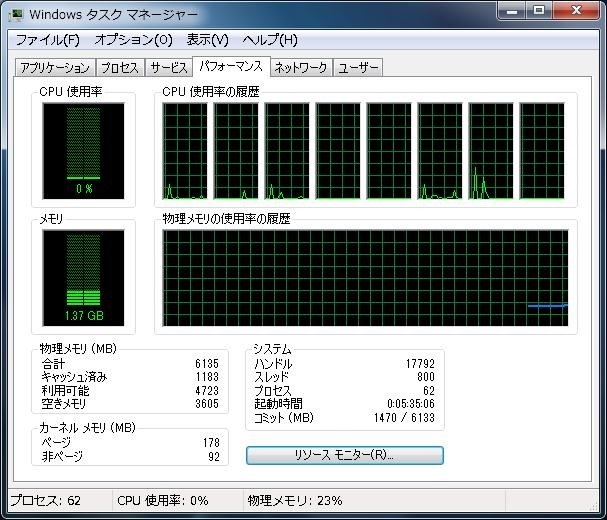Open the オプション(O) menu
Viewport: 607px width, 520px height.
click(134, 40)
